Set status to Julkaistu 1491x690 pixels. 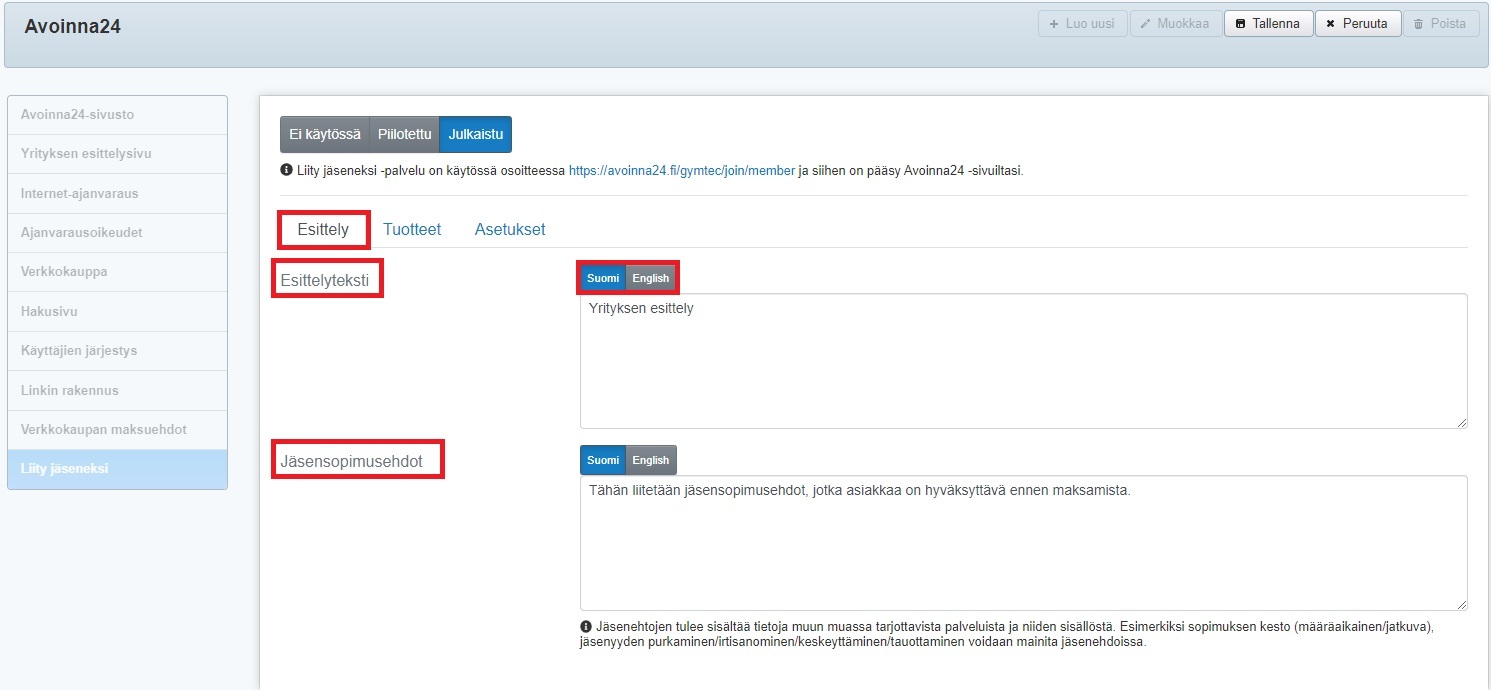tap(475, 134)
